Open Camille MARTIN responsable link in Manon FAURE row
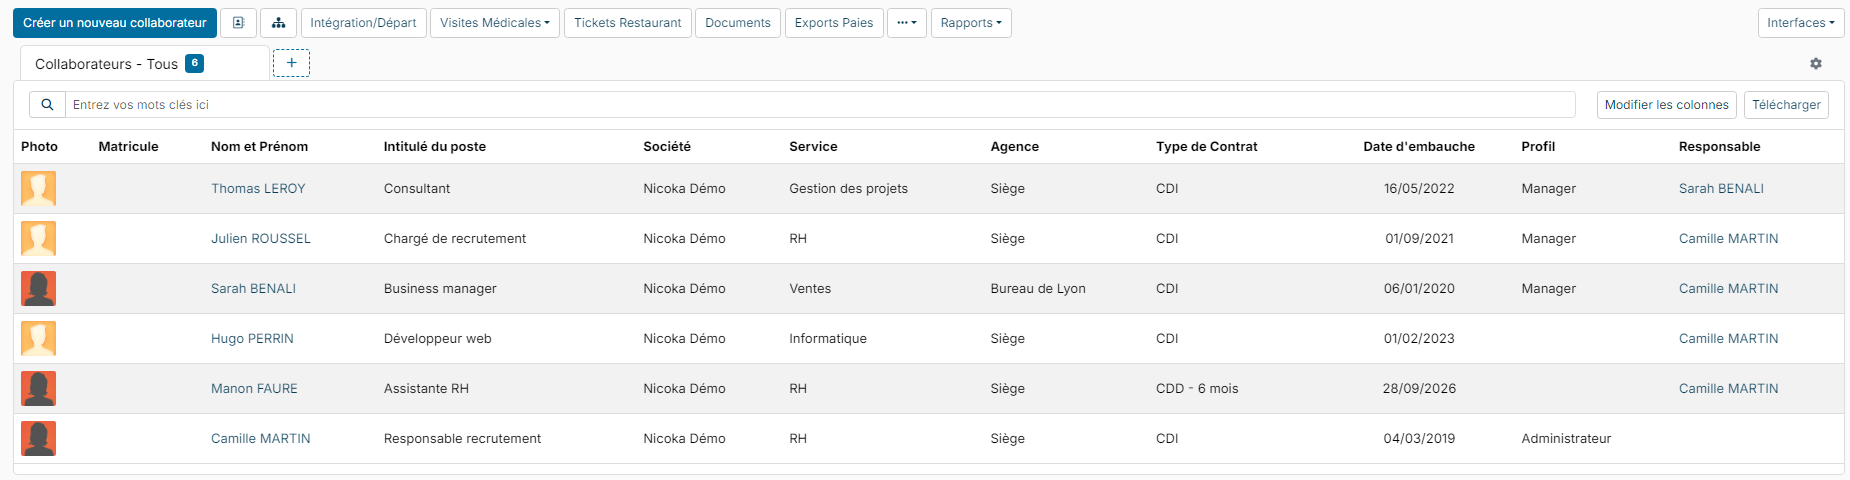The image size is (1850, 480). click(x=1728, y=388)
